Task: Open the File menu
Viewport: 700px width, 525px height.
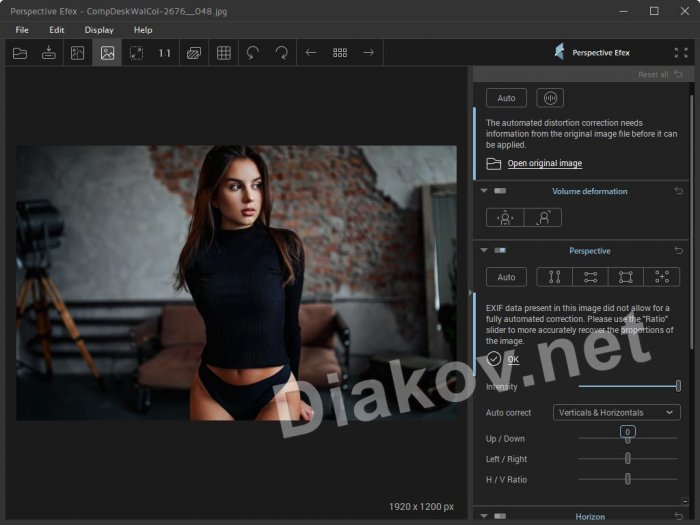Action: coord(22,30)
